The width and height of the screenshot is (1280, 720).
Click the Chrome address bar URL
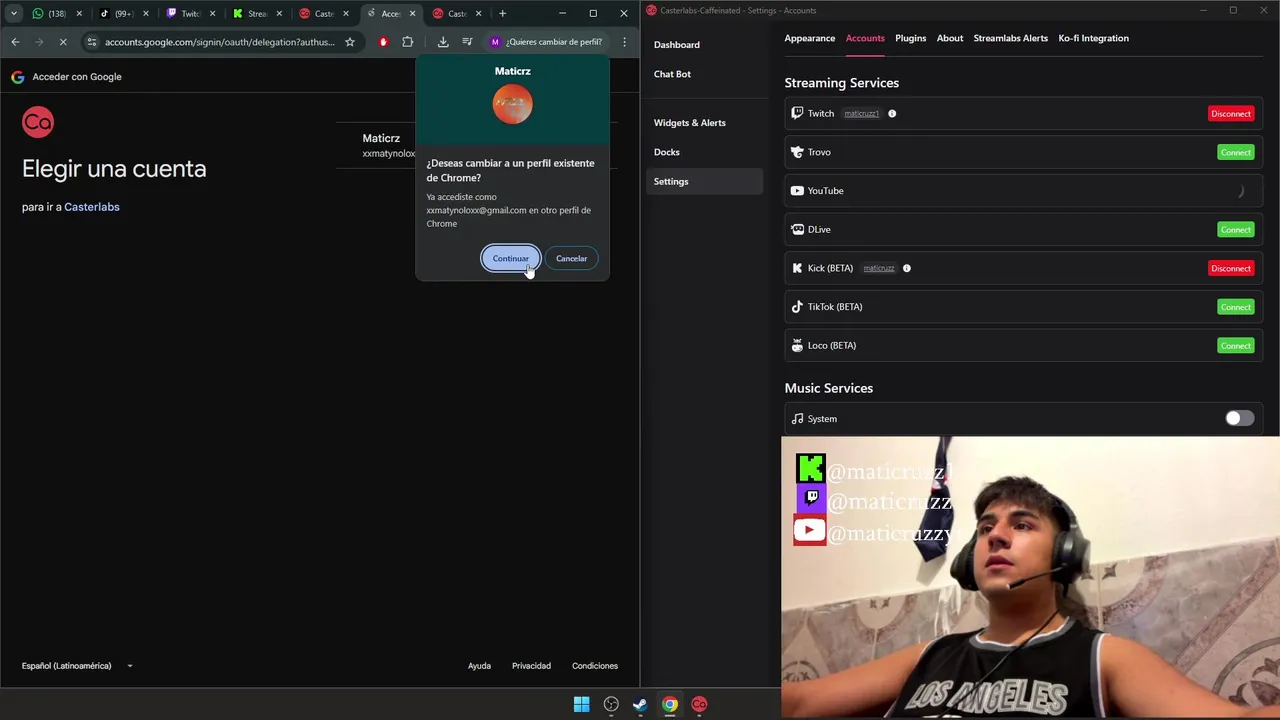pos(220,42)
